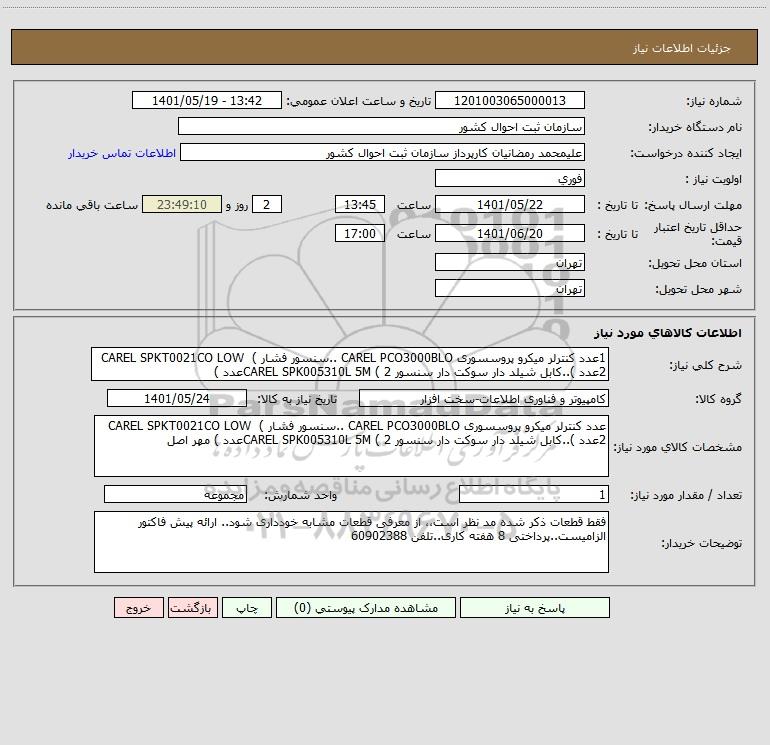Click quantity field showing 1

[534, 495]
